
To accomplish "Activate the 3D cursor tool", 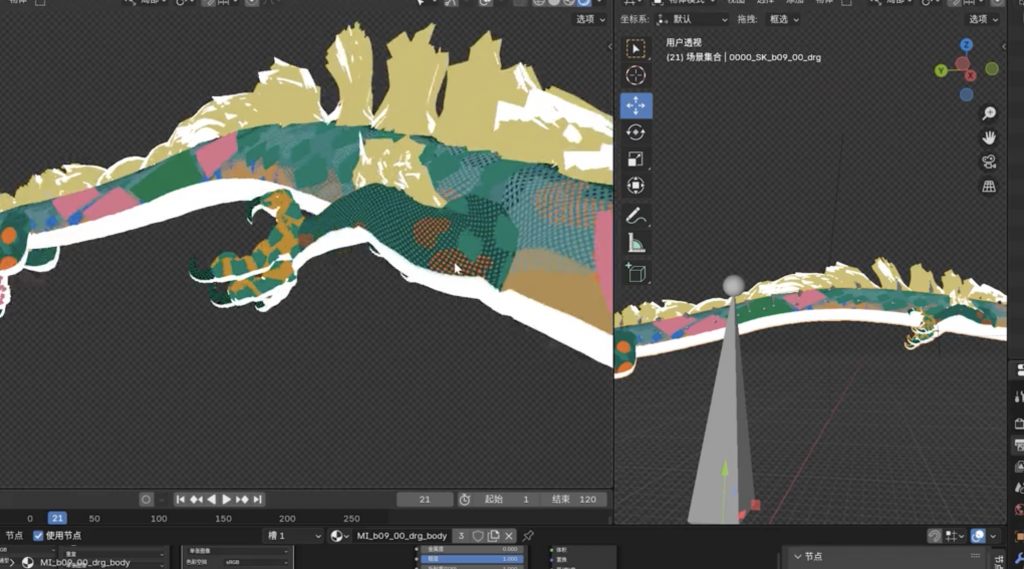I will pyautogui.click(x=635, y=76).
